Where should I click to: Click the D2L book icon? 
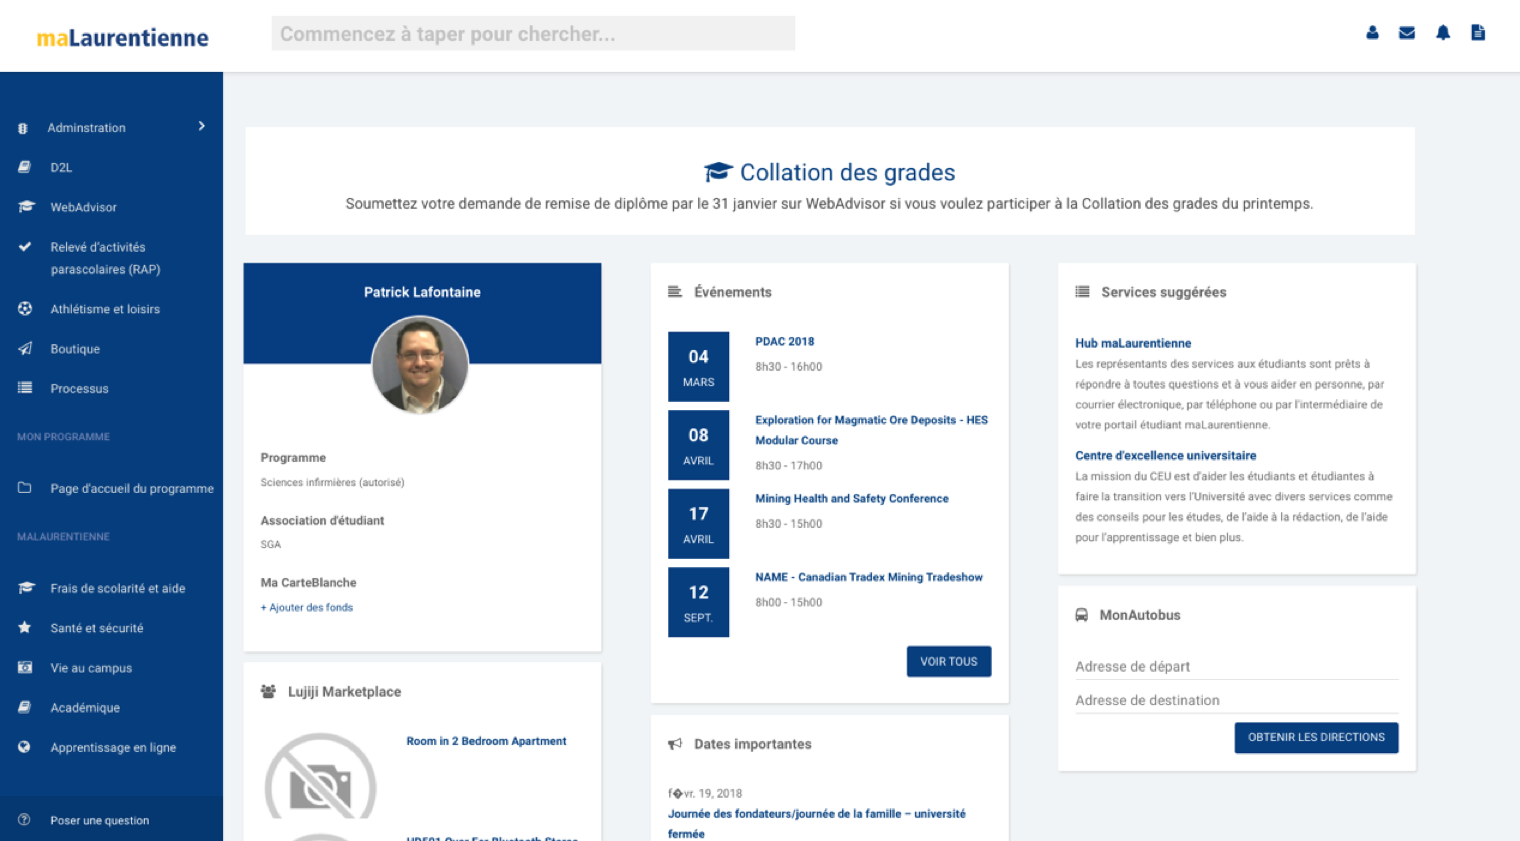[24, 167]
